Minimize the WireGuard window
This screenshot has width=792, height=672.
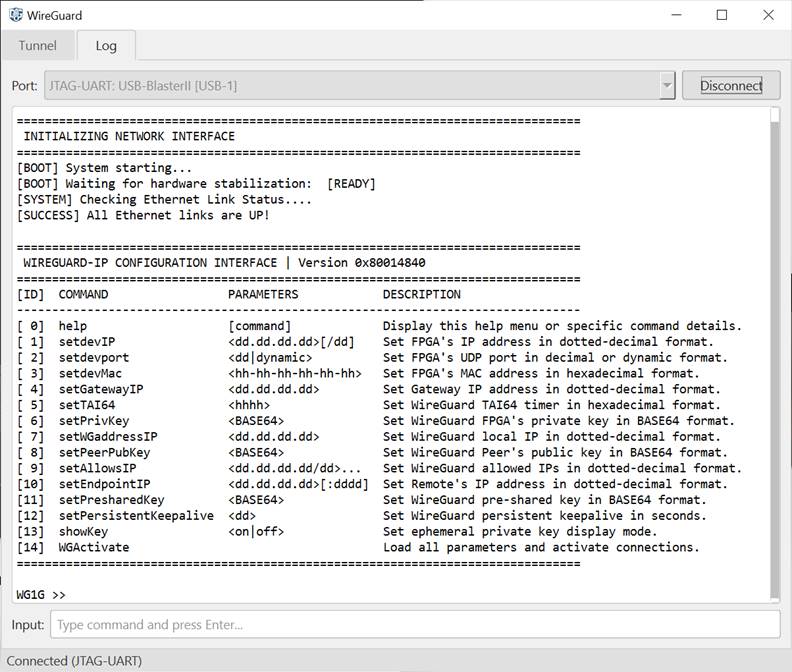coord(676,15)
